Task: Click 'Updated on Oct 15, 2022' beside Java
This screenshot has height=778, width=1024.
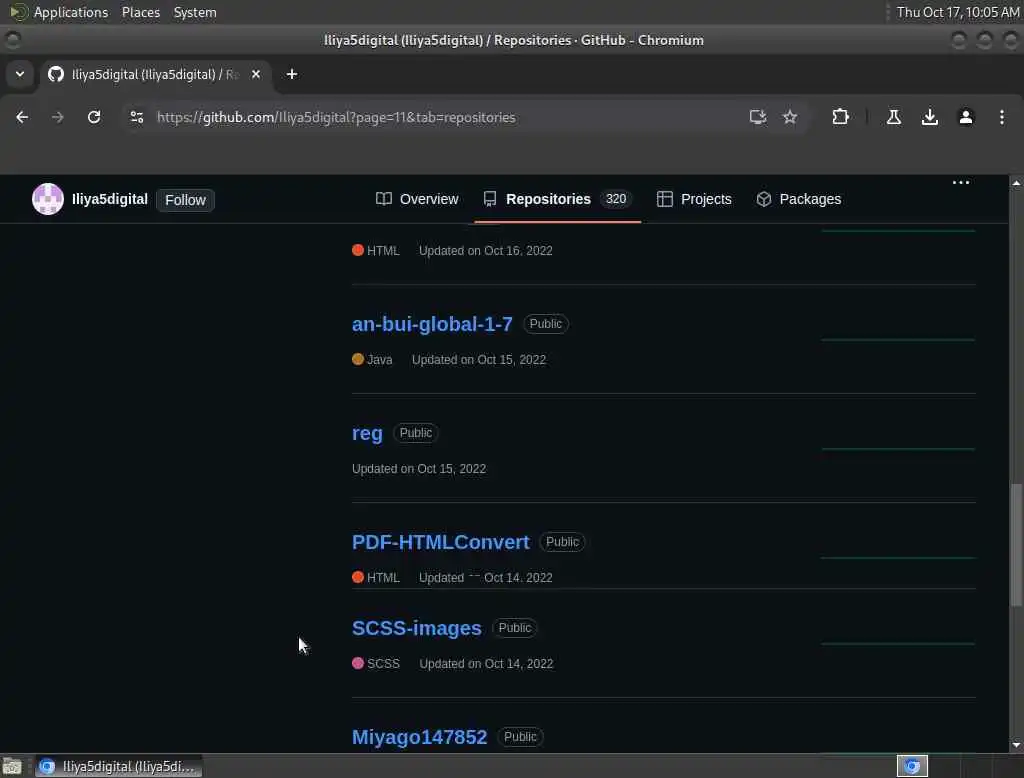Action: click(479, 359)
